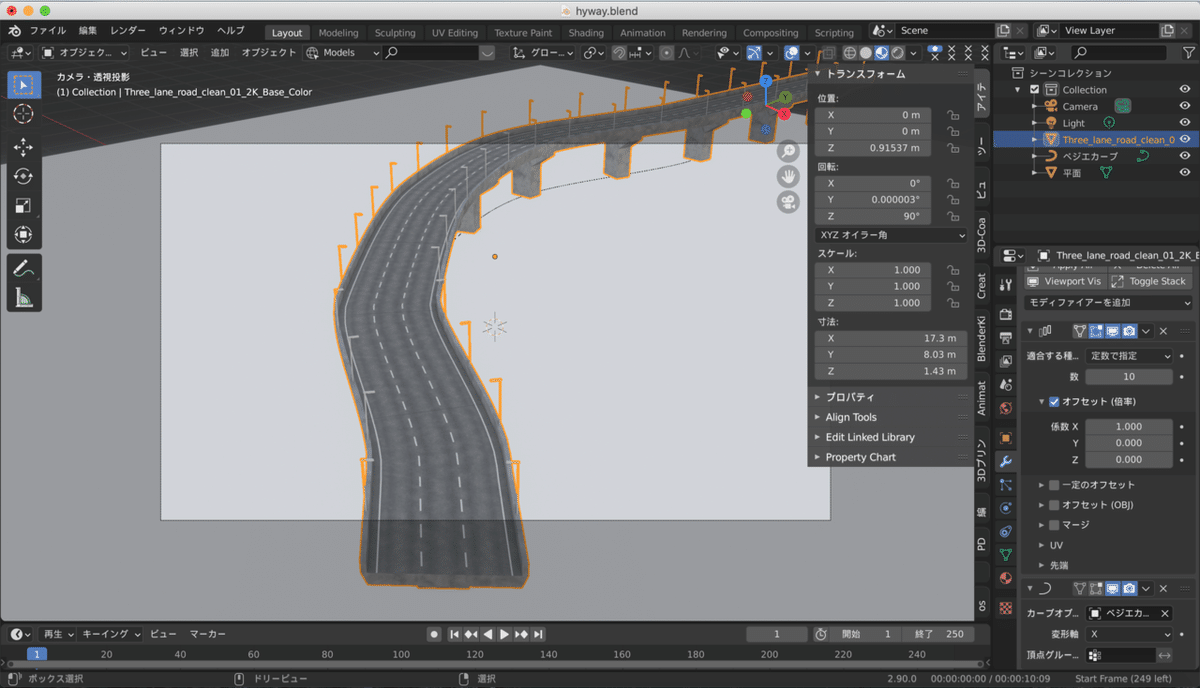Select the Move tool in the toolbar
The height and width of the screenshot is (688, 1200).
[23, 147]
